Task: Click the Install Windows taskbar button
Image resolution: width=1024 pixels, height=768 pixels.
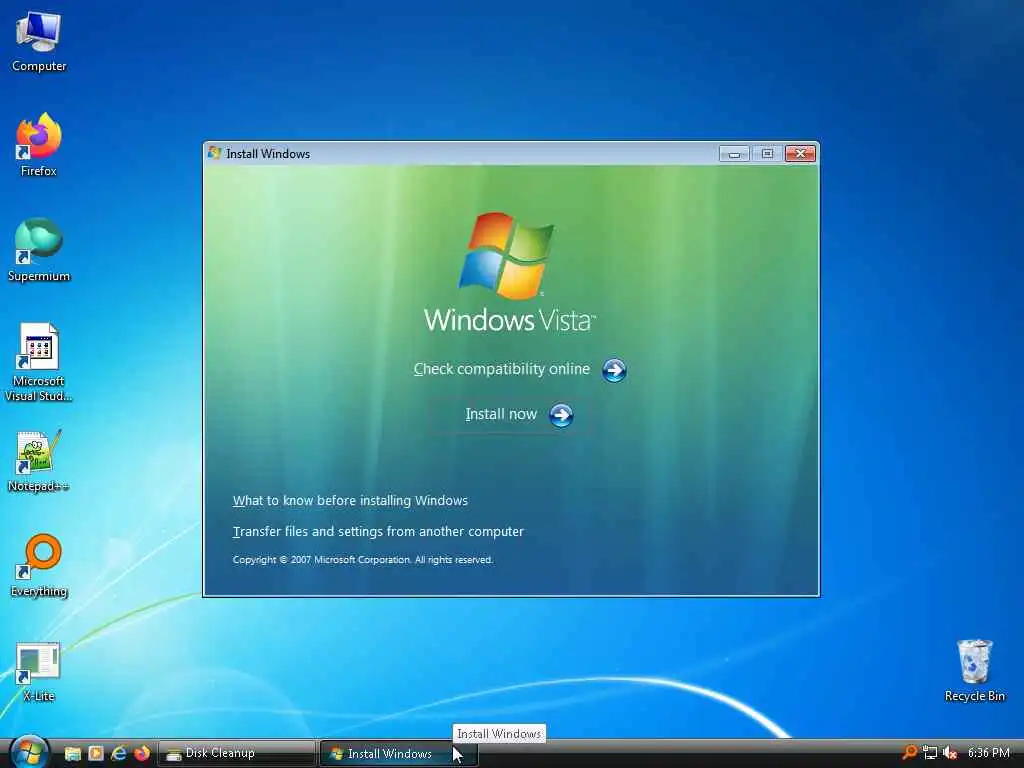Action: 399,754
